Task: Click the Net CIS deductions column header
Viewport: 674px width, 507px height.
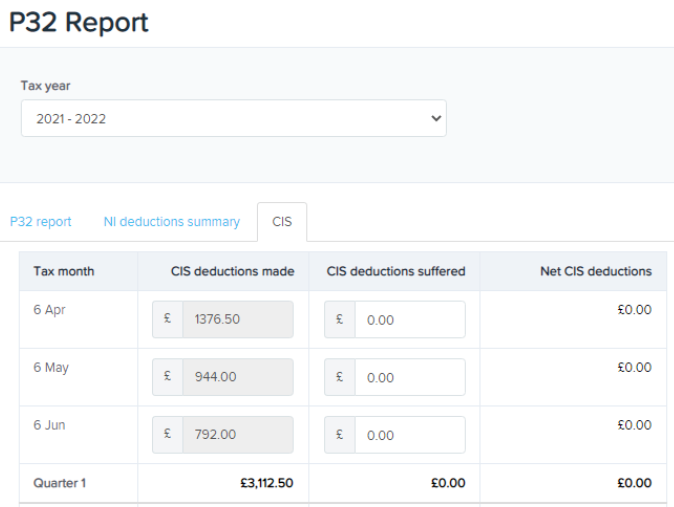Action: point(594,271)
